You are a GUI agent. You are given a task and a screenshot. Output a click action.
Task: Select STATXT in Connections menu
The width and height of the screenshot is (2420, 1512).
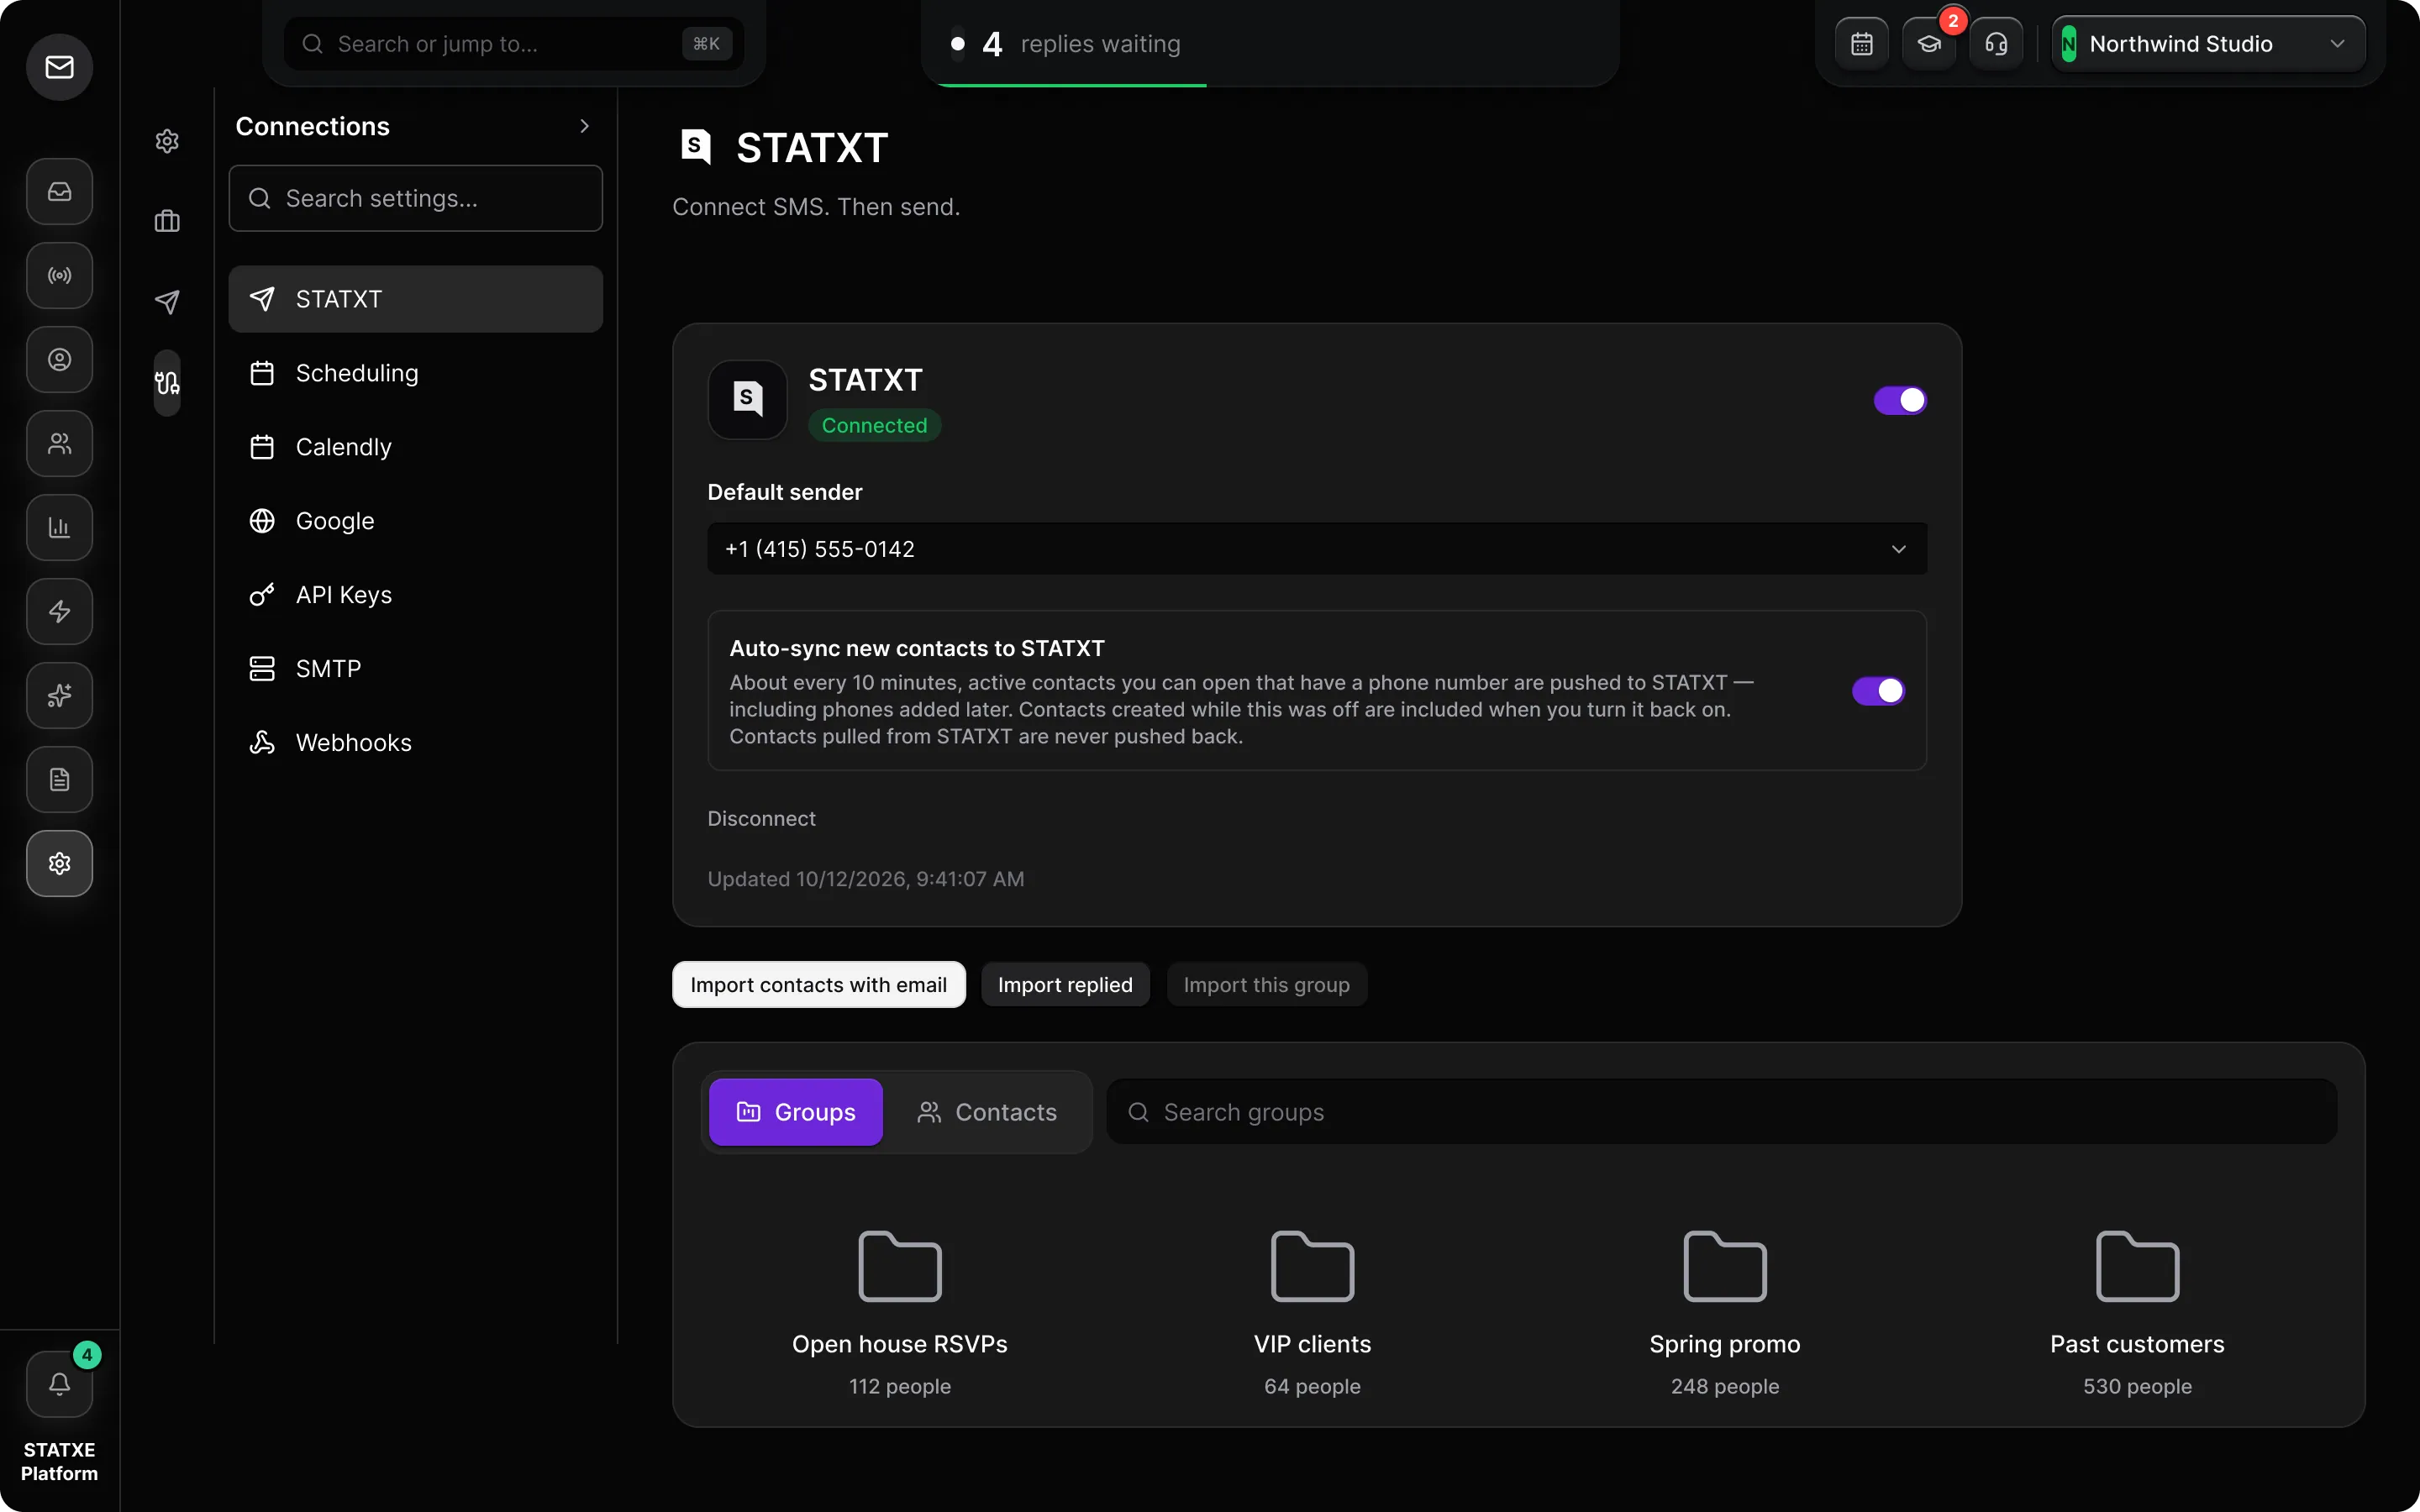(415, 299)
